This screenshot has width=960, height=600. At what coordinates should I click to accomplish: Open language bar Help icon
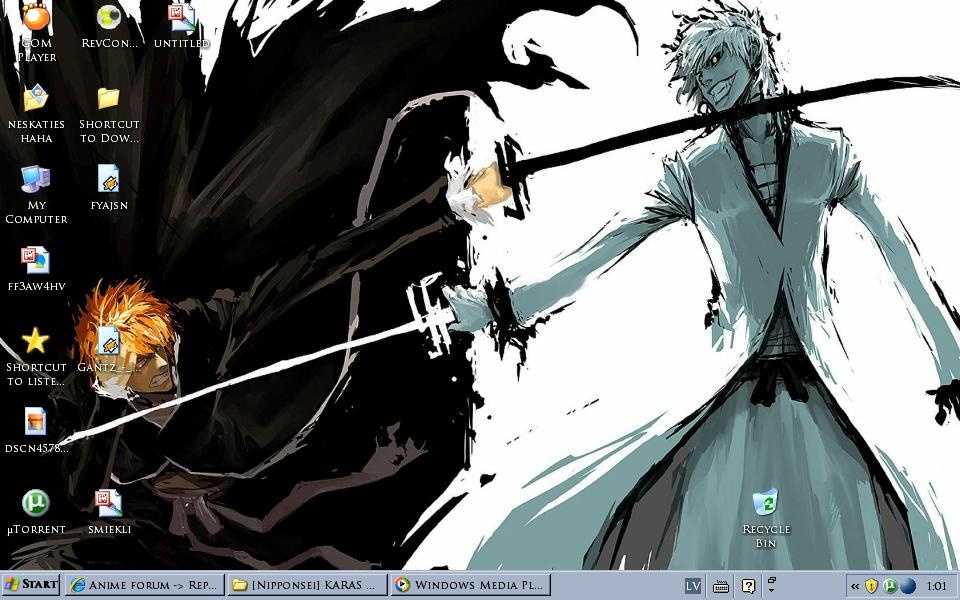(x=748, y=586)
